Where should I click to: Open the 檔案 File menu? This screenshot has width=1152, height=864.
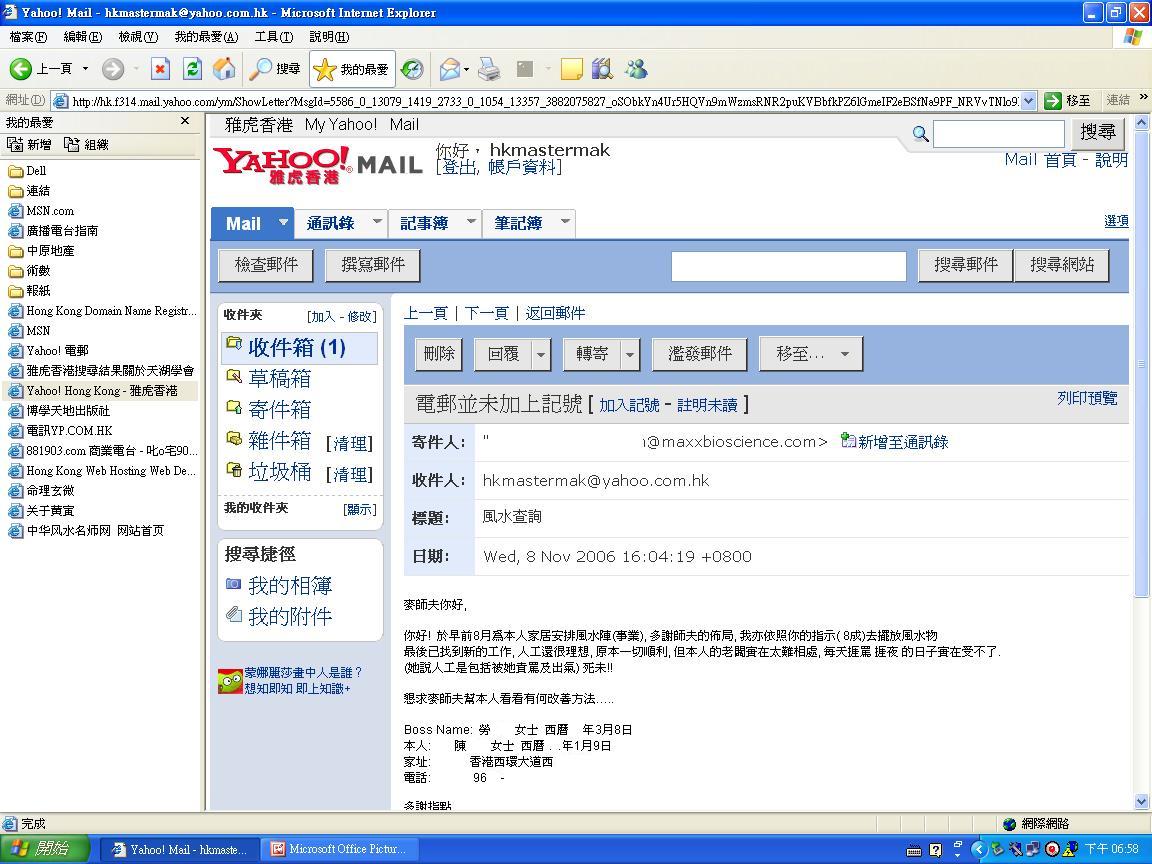pyautogui.click(x=28, y=37)
